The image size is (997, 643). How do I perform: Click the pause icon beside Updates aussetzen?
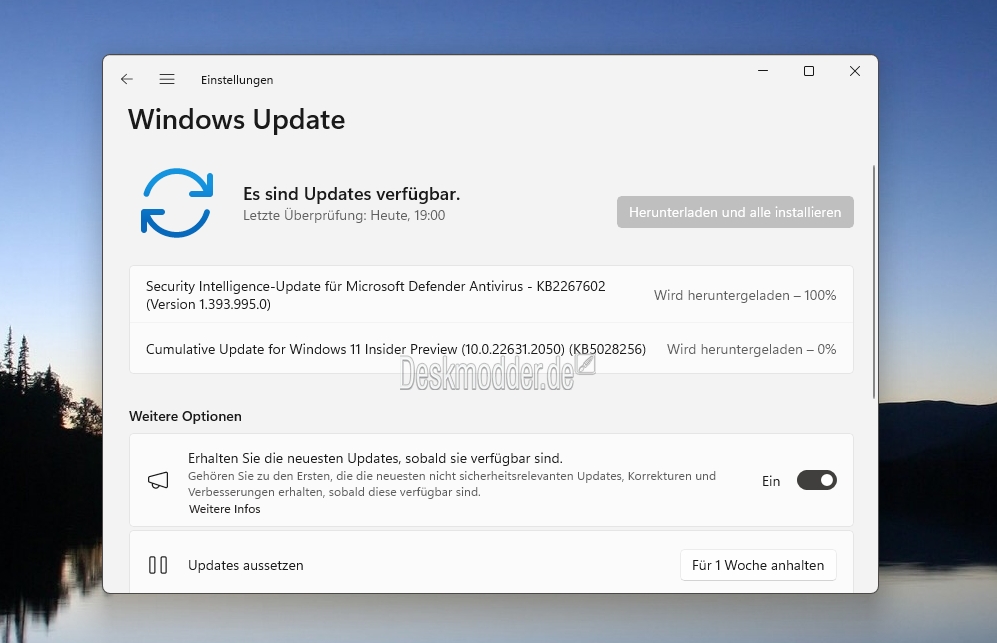click(158, 565)
